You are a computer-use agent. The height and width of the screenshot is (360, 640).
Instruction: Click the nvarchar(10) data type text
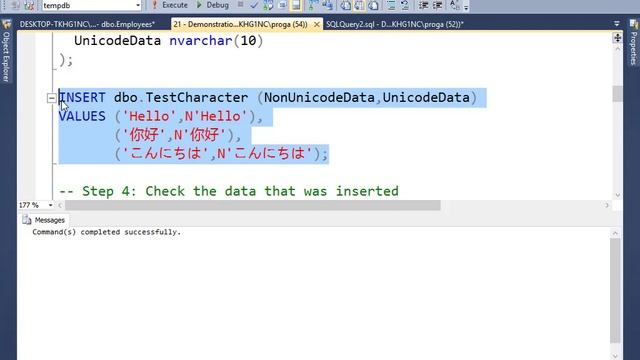coord(216,40)
